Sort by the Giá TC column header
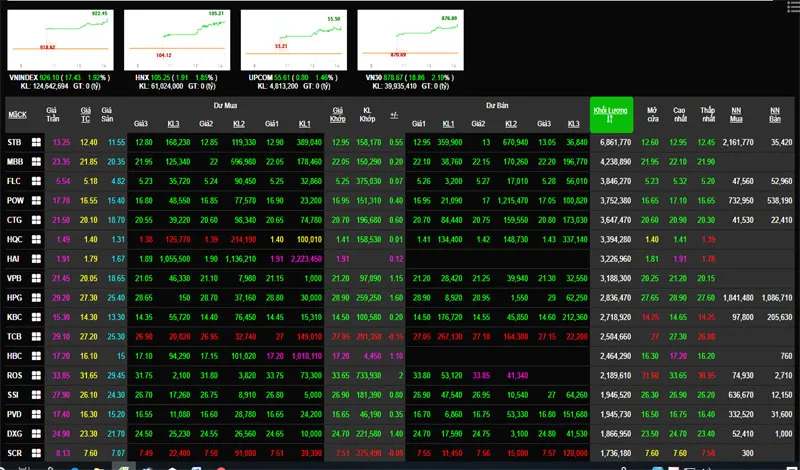Image resolution: width=800 pixels, height=470 pixels. pos(85,114)
